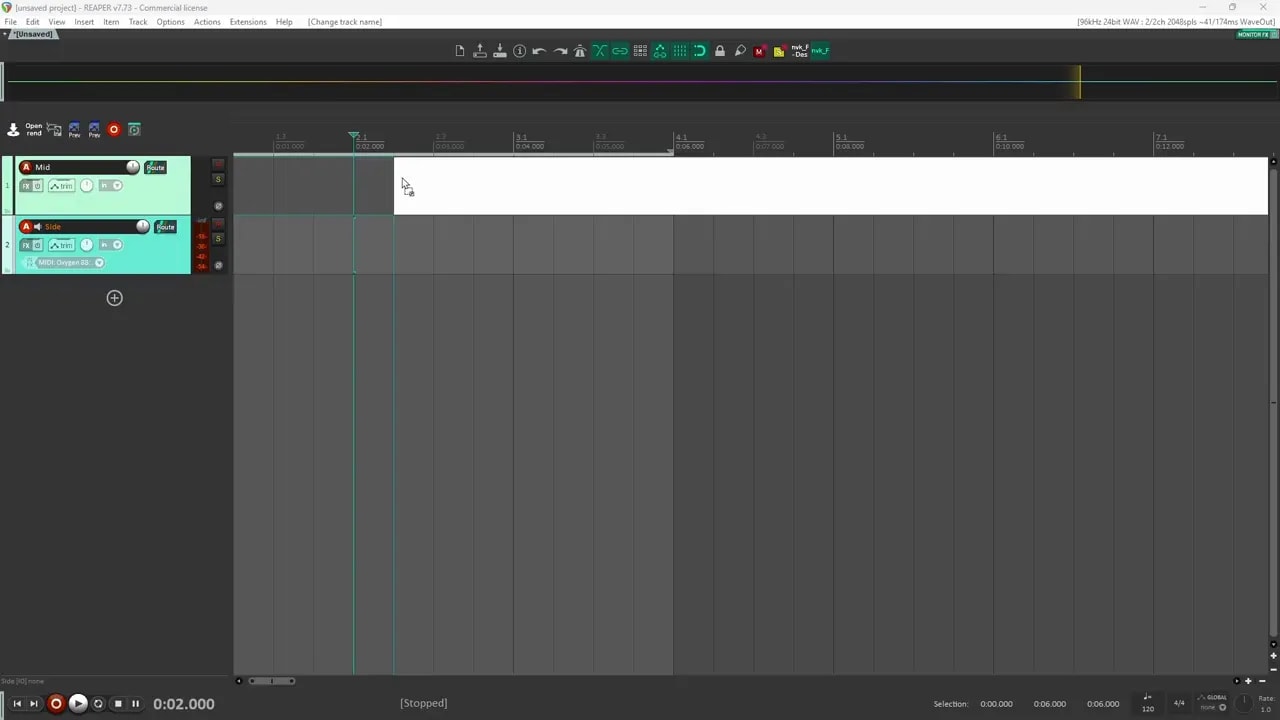Viewport: 1280px width, 720px height.
Task: Click the trim envelope button on Side track
Action: tap(62, 245)
